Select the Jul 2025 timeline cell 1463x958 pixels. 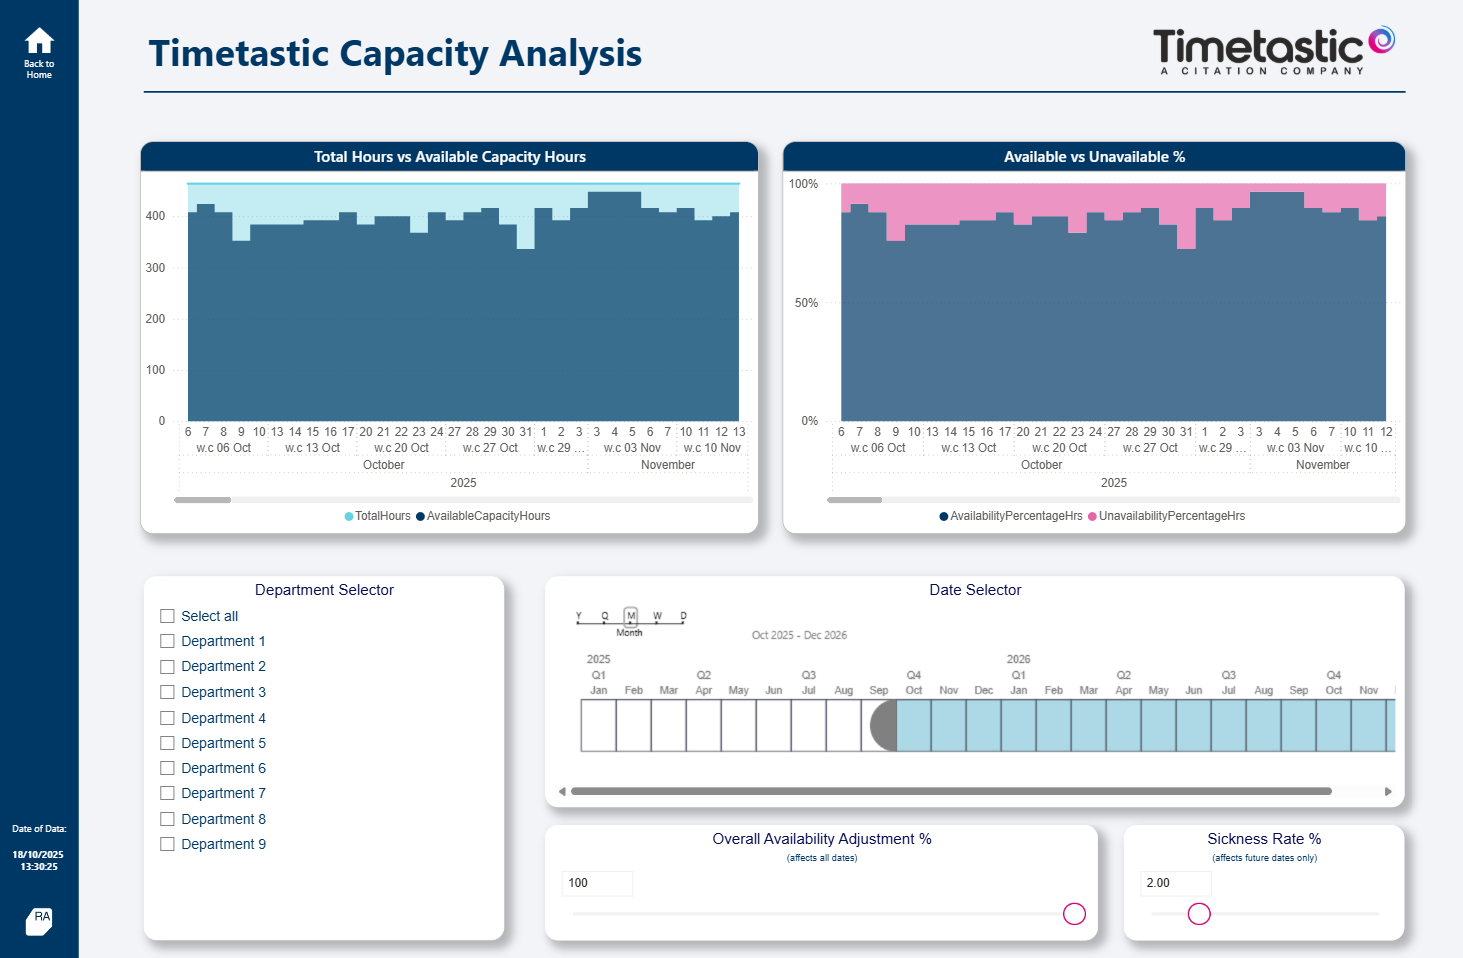[x=808, y=726]
